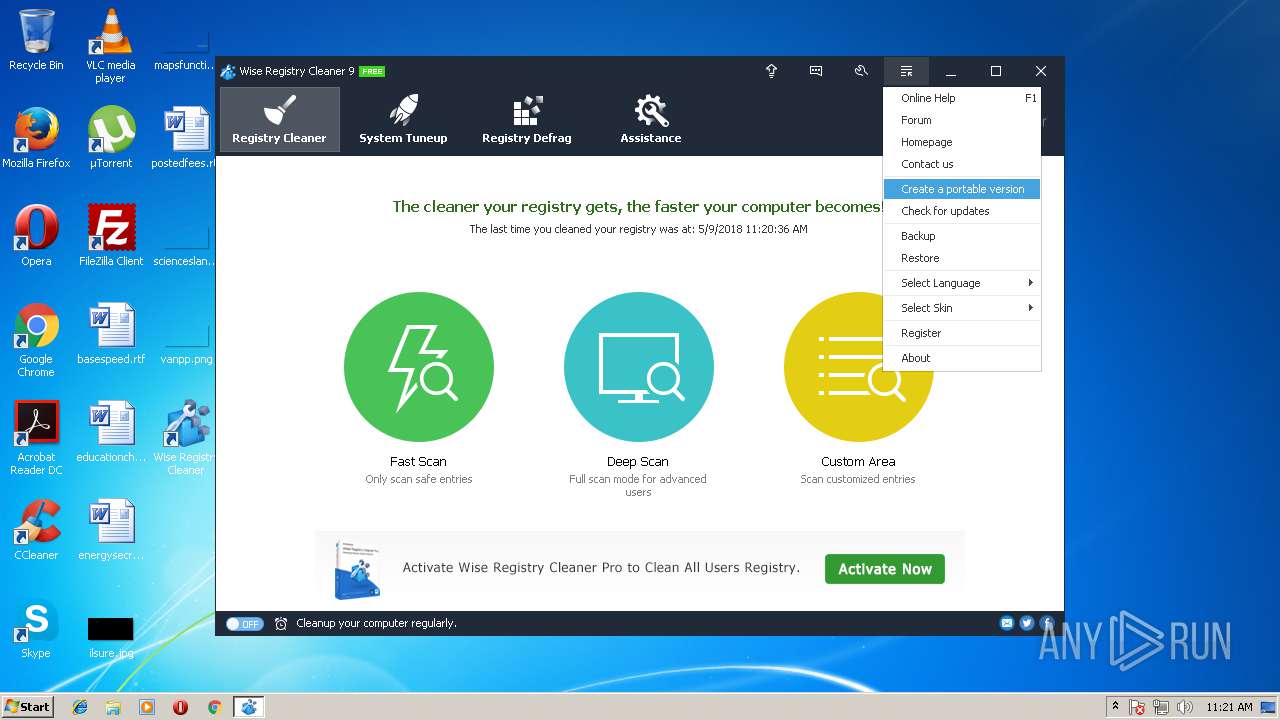
Task: Open Windows Explorer folder in taskbar
Action: [x=113, y=707]
